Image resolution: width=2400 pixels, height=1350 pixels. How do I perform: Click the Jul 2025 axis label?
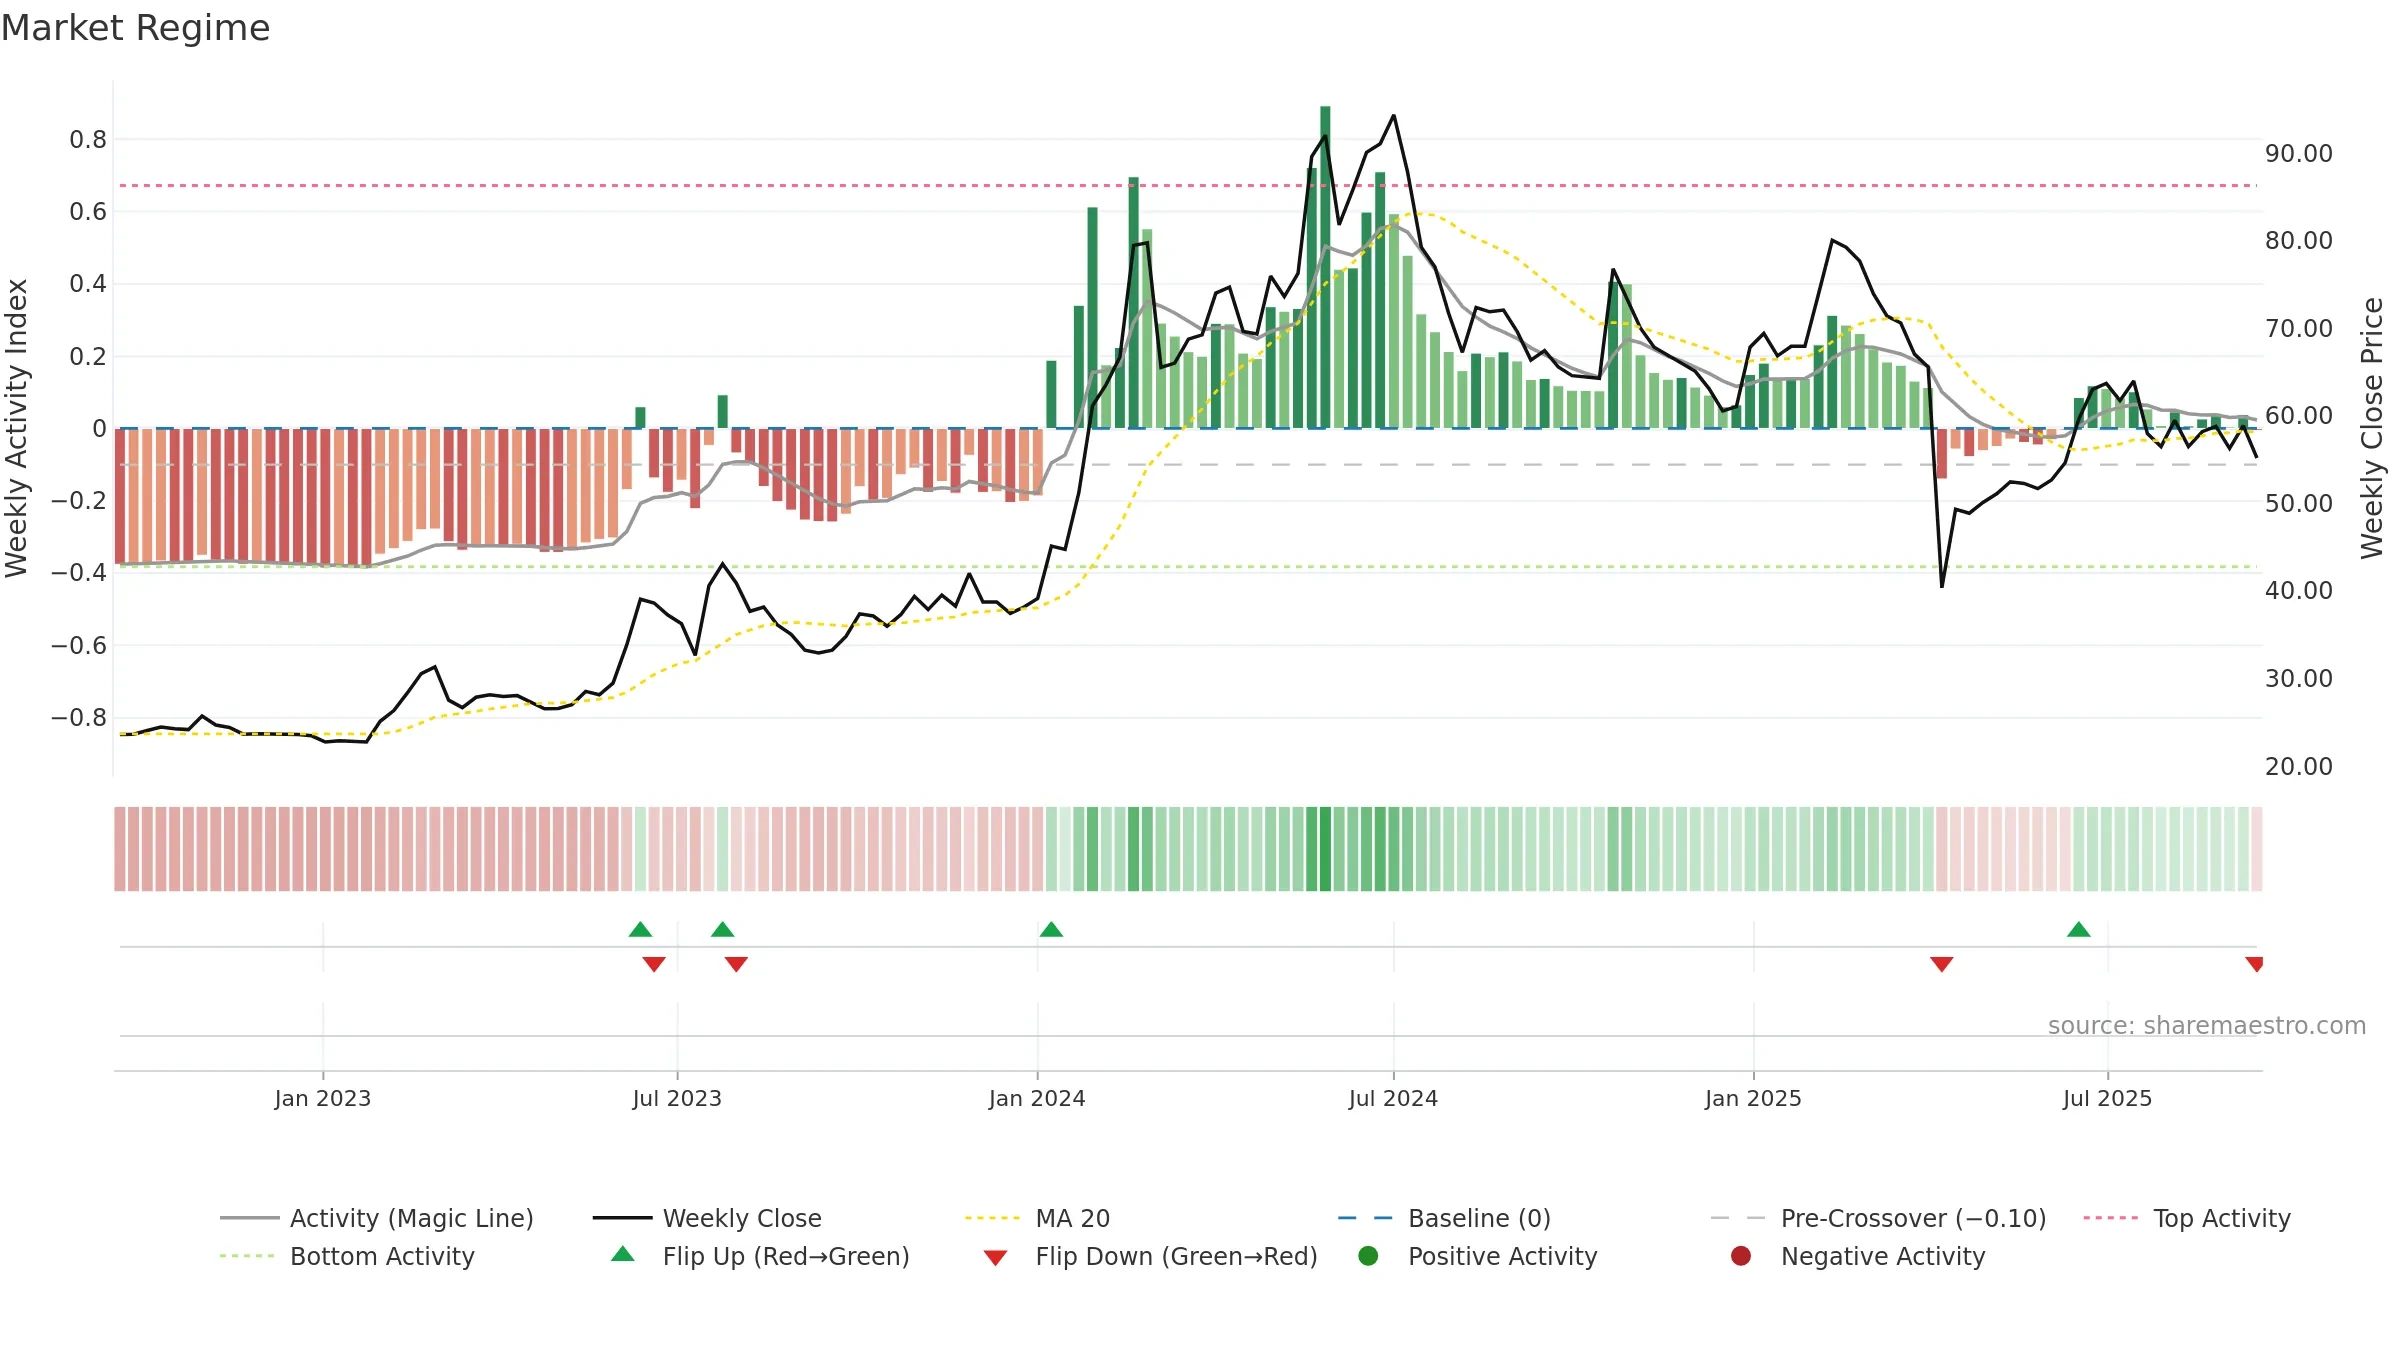(x=2107, y=1099)
